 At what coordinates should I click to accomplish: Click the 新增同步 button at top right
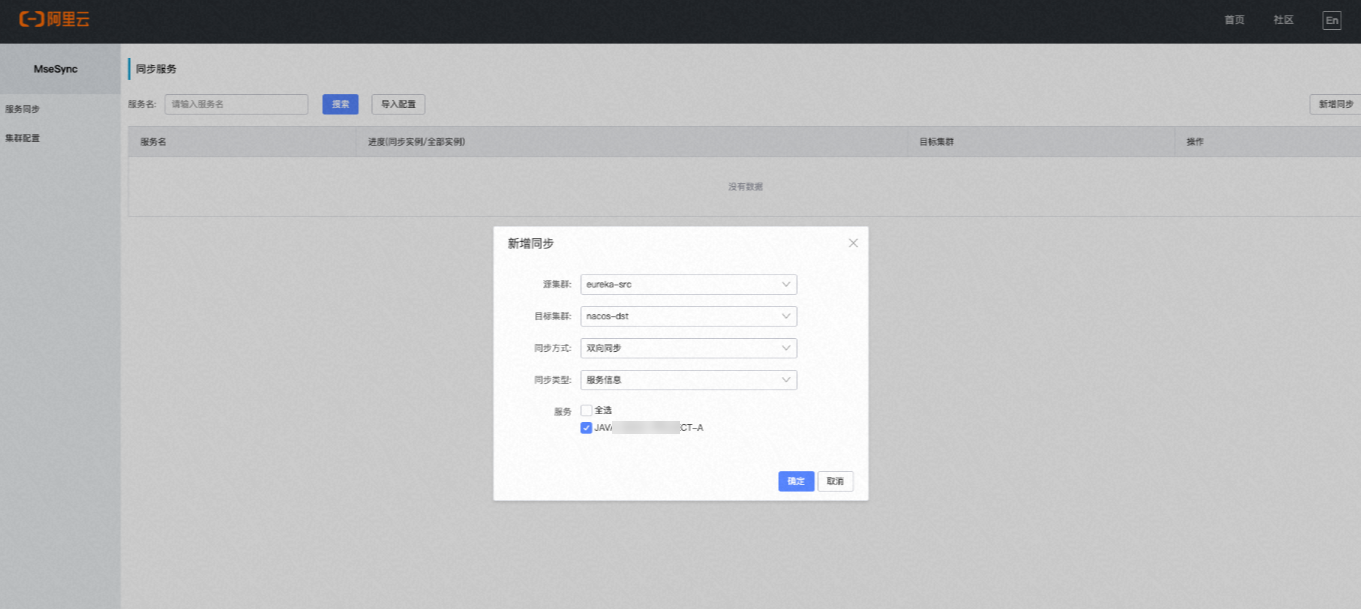point(1334,103)
